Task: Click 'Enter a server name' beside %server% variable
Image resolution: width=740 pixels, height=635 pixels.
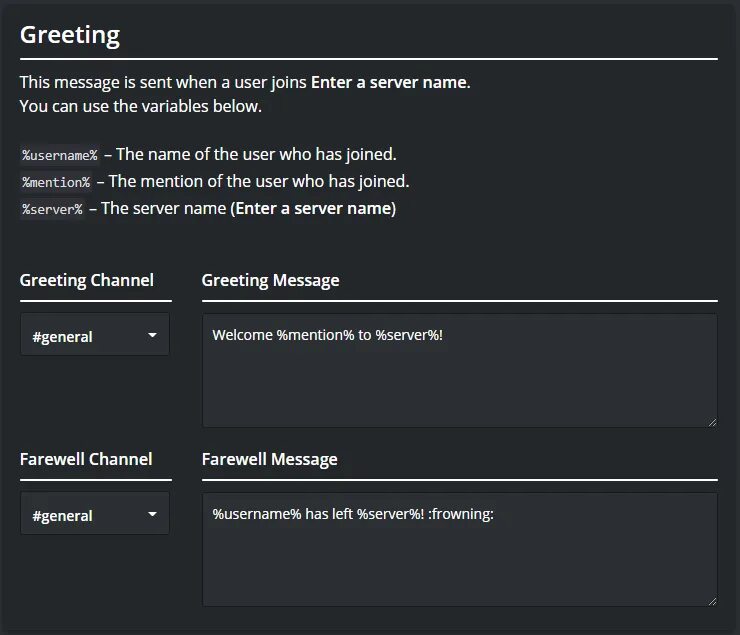Action: (x=313, y=209)
